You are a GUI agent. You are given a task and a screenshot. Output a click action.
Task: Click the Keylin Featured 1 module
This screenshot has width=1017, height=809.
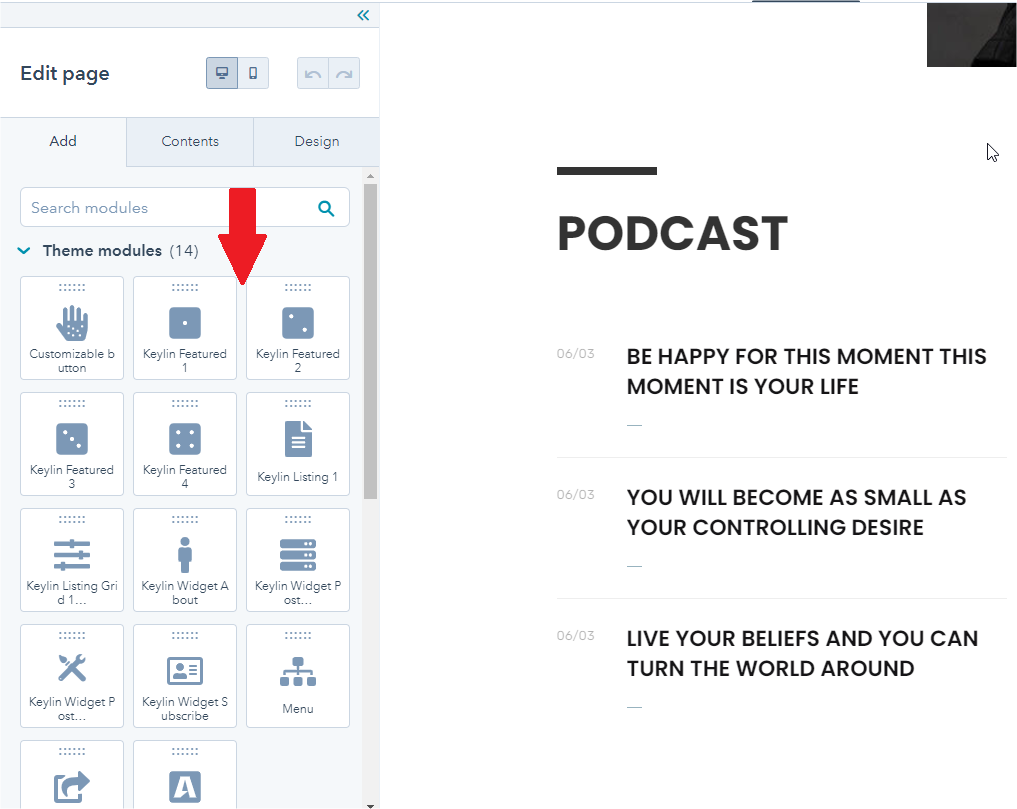[x=185, y=328]
